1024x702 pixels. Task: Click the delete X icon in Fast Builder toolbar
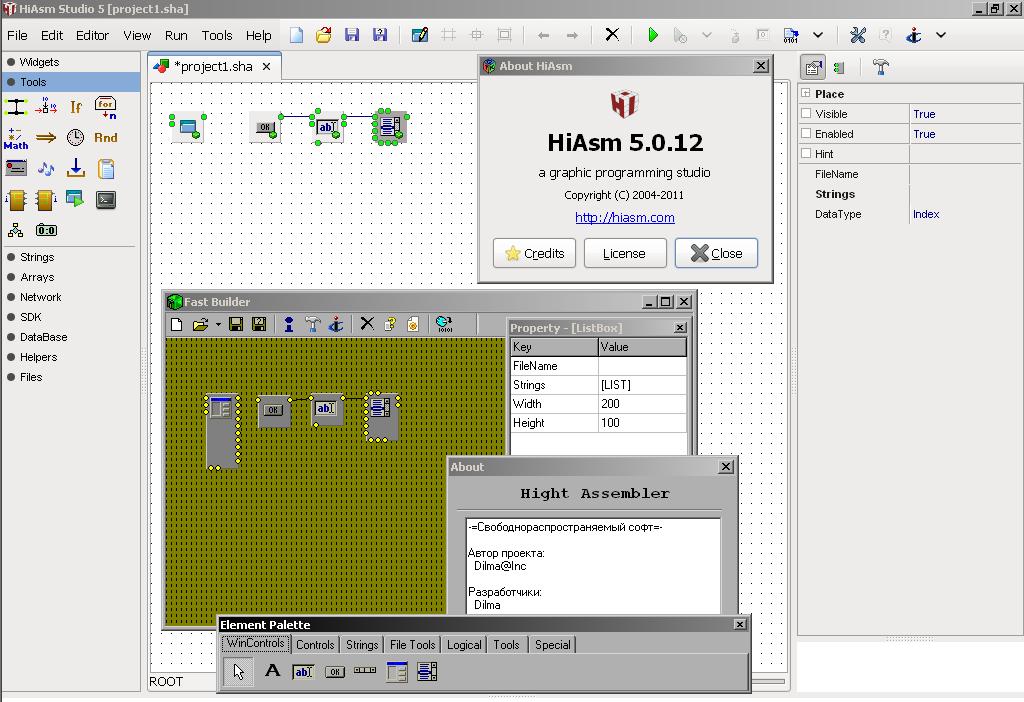[x=366, y=324]
